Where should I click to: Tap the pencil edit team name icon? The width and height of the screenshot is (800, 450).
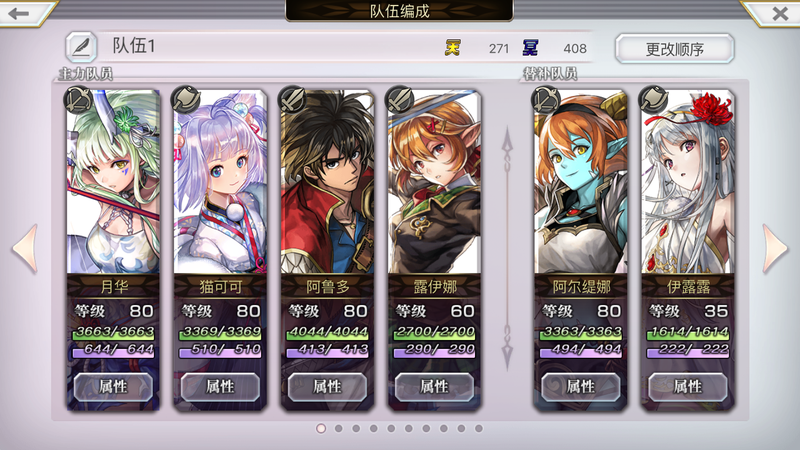[81, 47]
